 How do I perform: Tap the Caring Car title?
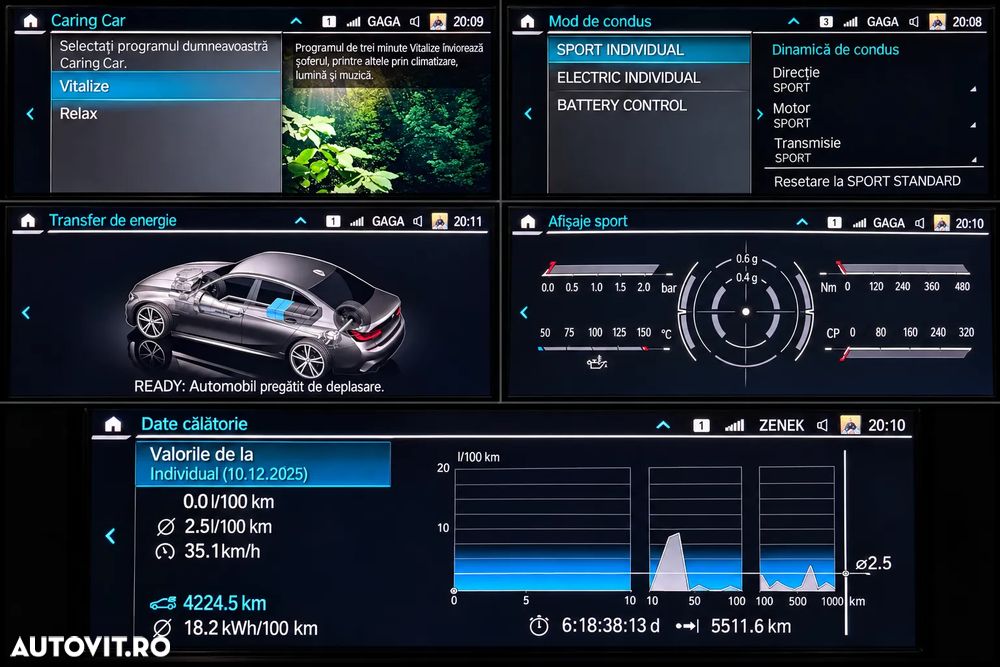click(x=88, y=21)
